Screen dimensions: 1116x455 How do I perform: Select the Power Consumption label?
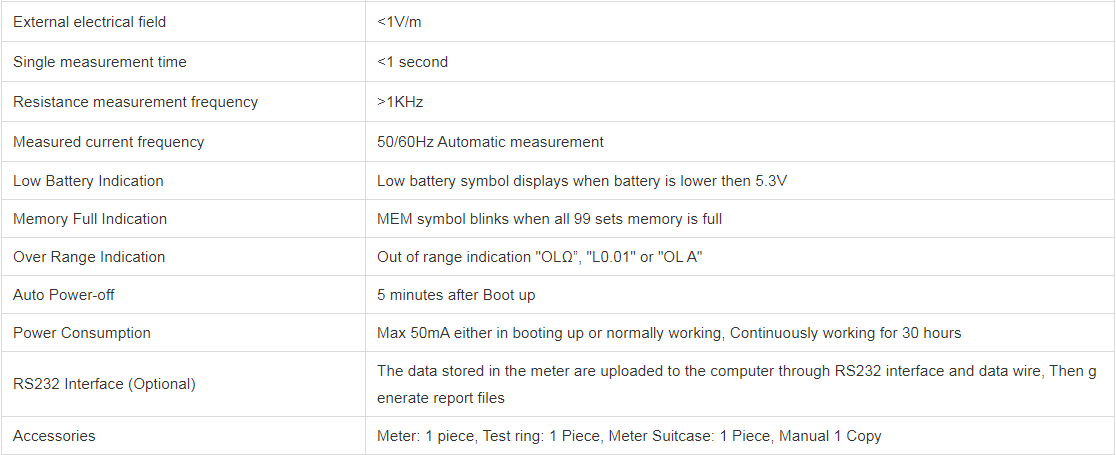(x=82, y=333)
